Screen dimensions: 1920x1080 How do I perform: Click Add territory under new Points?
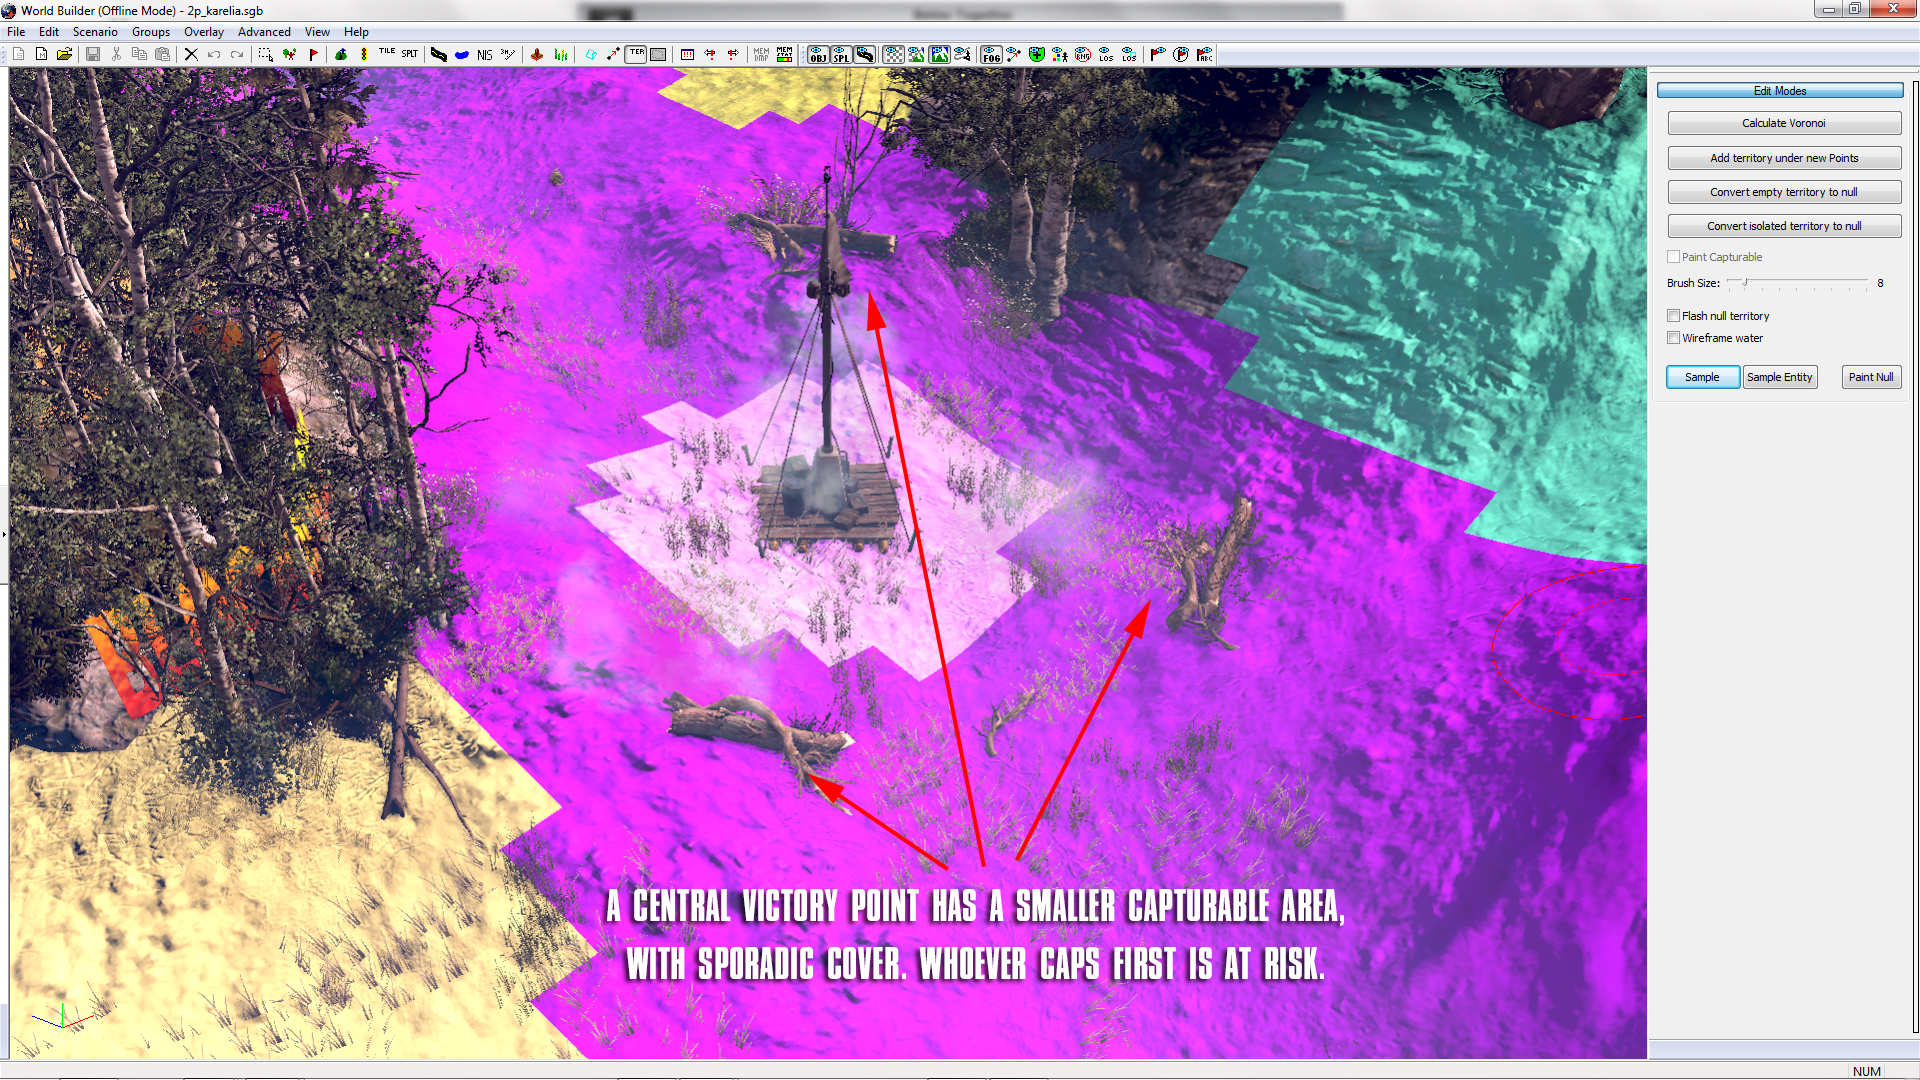1784,158
